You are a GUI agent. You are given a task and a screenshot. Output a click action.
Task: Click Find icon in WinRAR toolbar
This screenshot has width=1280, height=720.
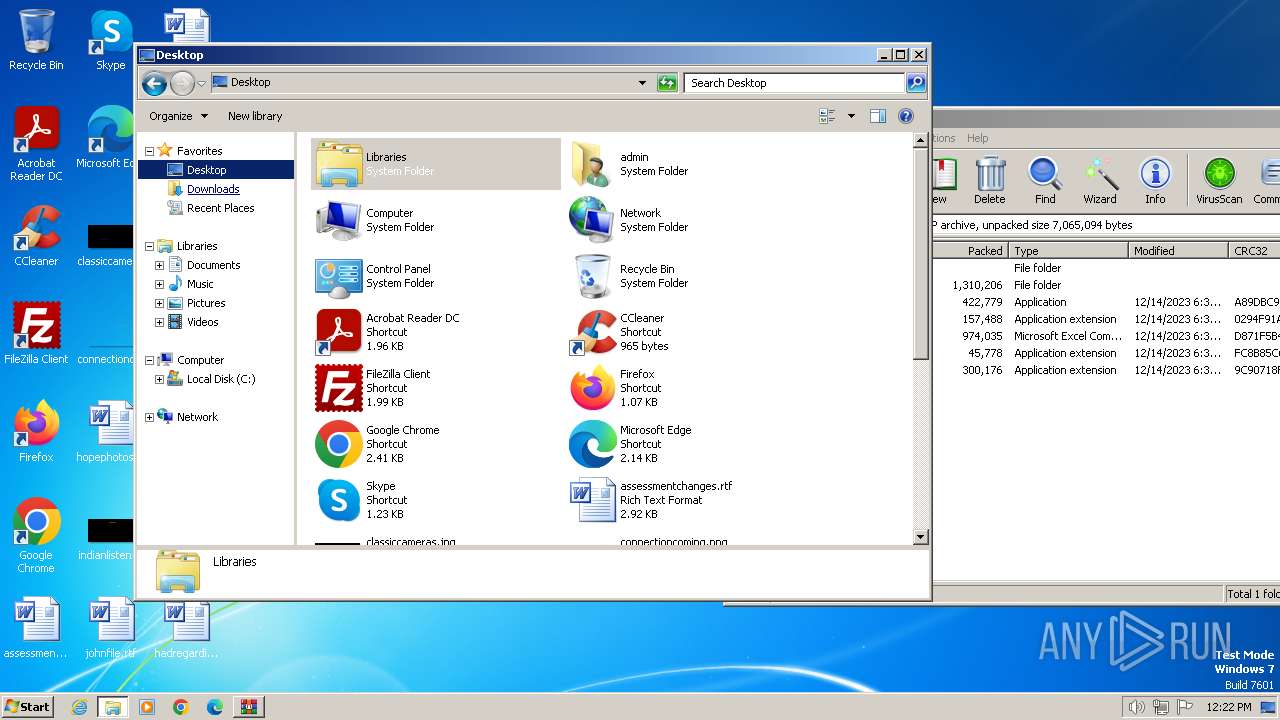[x=1045, y=181]
